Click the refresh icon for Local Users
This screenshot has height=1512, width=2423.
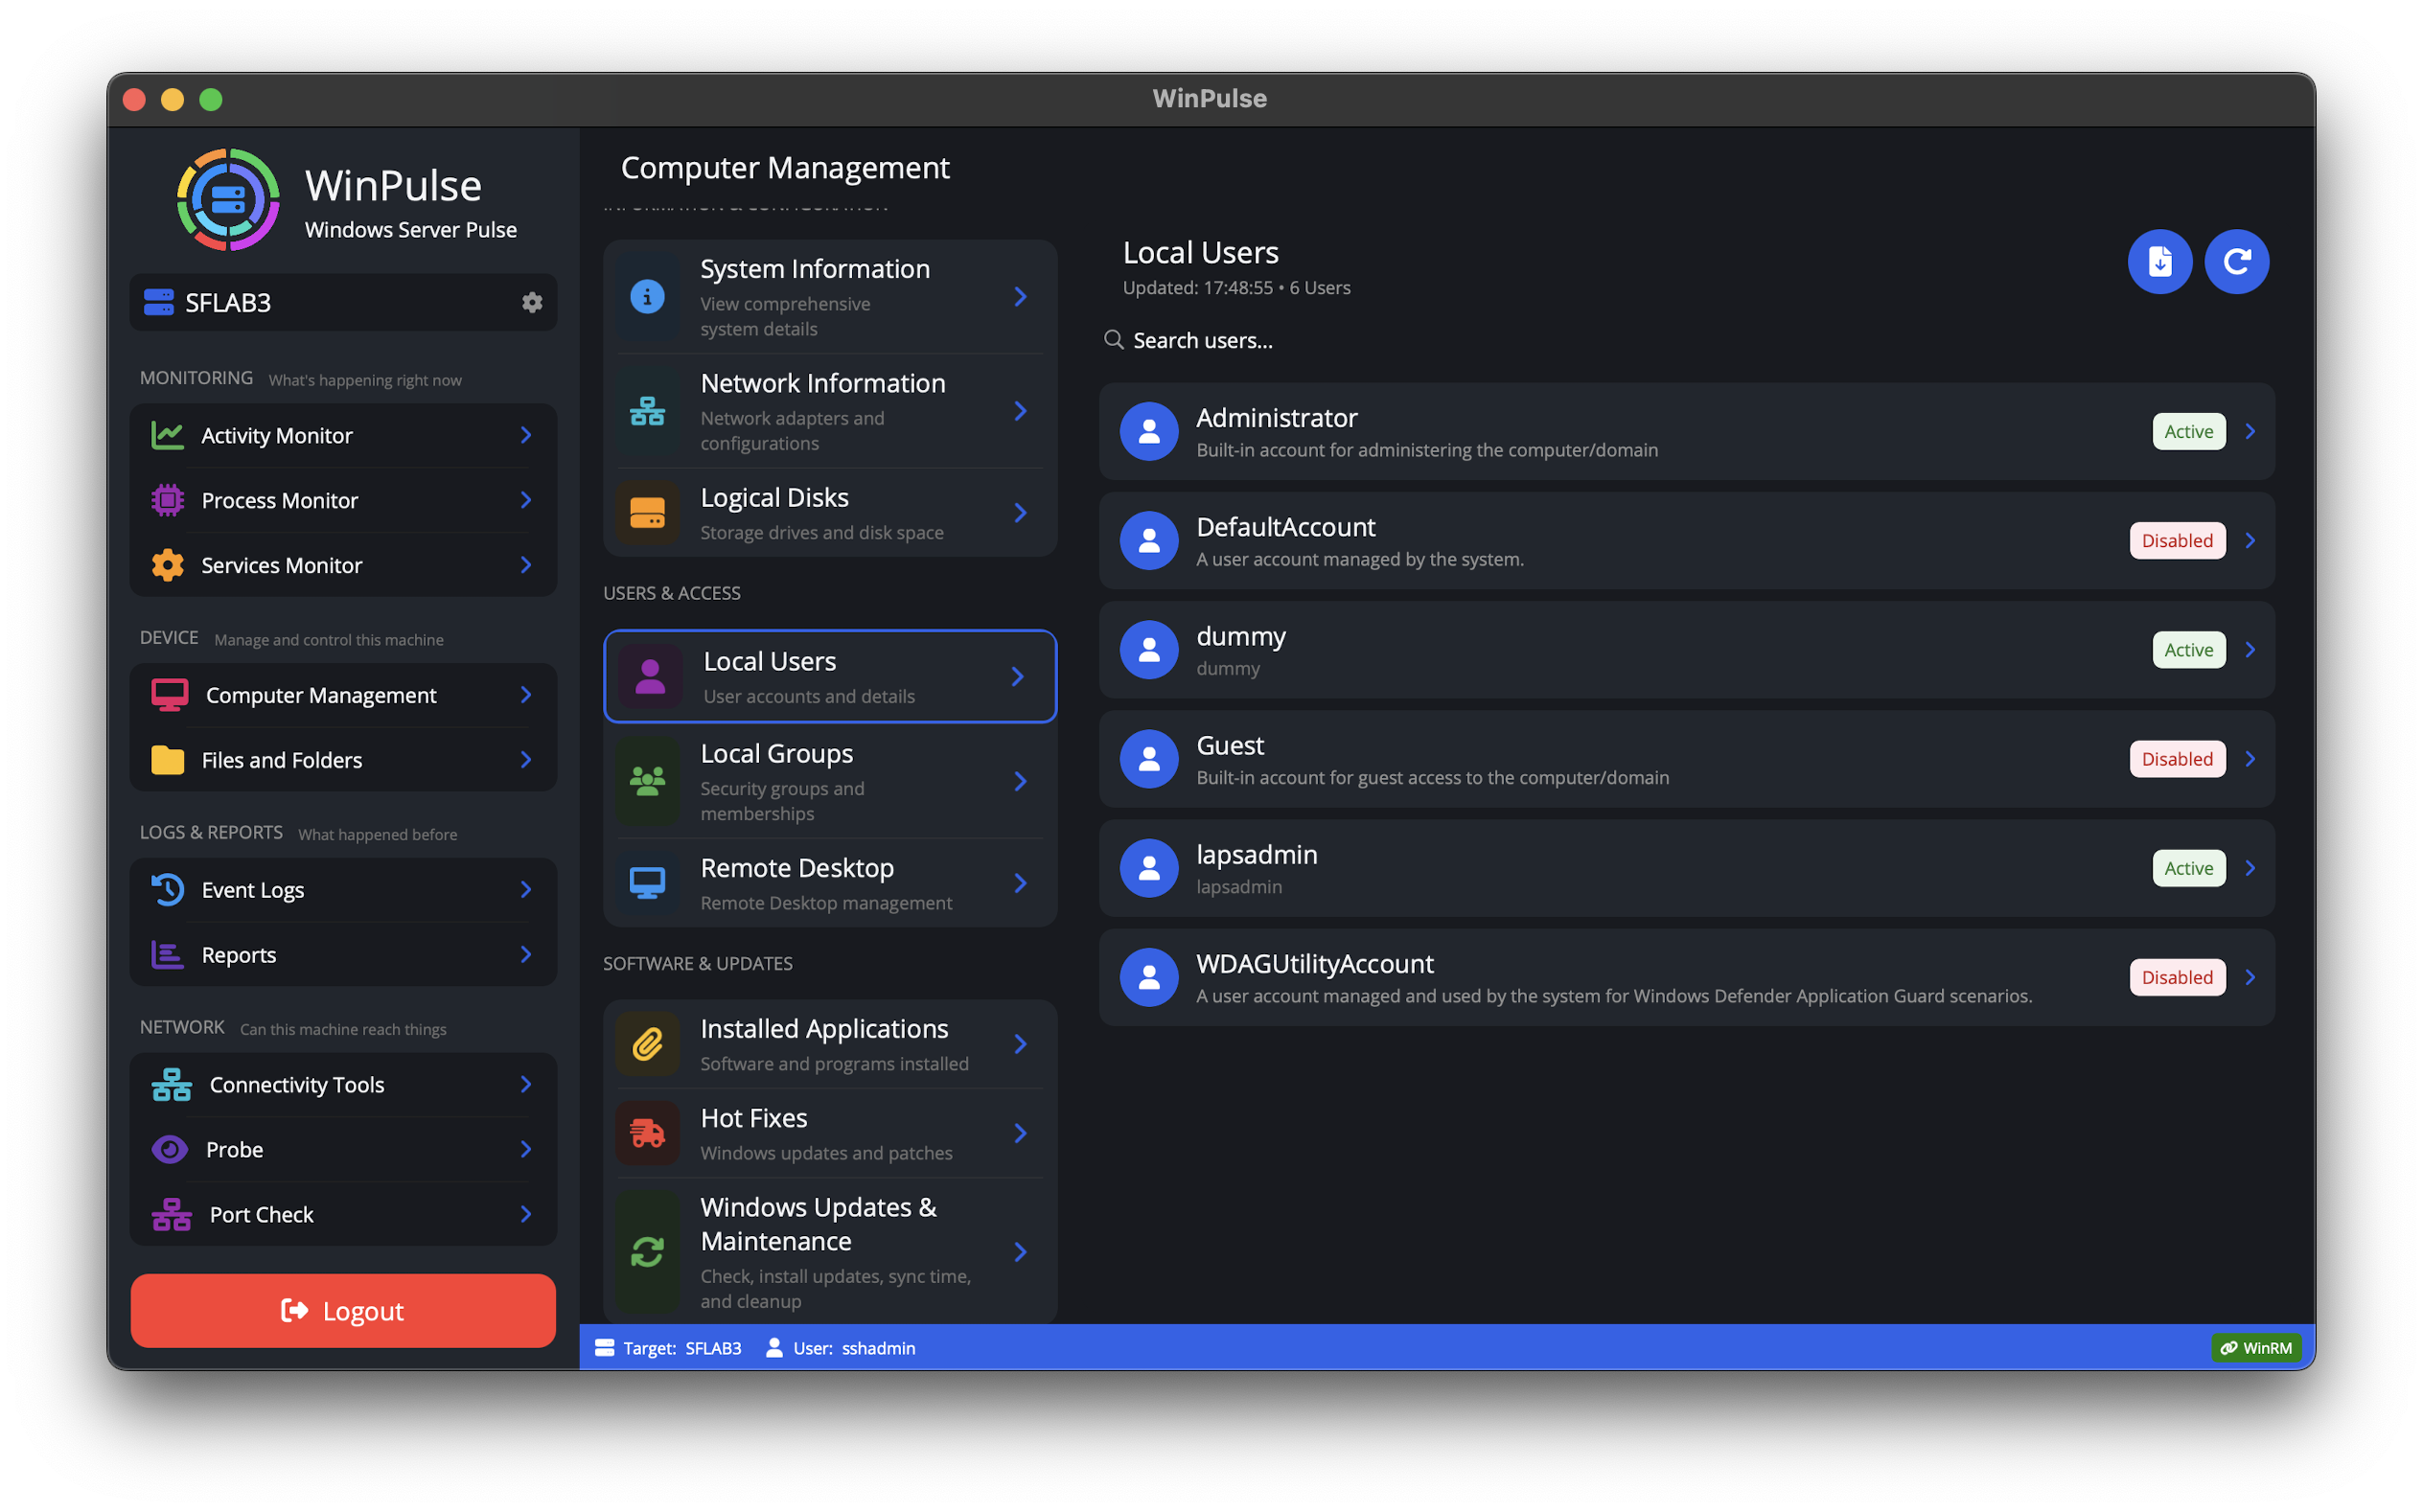2237,261
